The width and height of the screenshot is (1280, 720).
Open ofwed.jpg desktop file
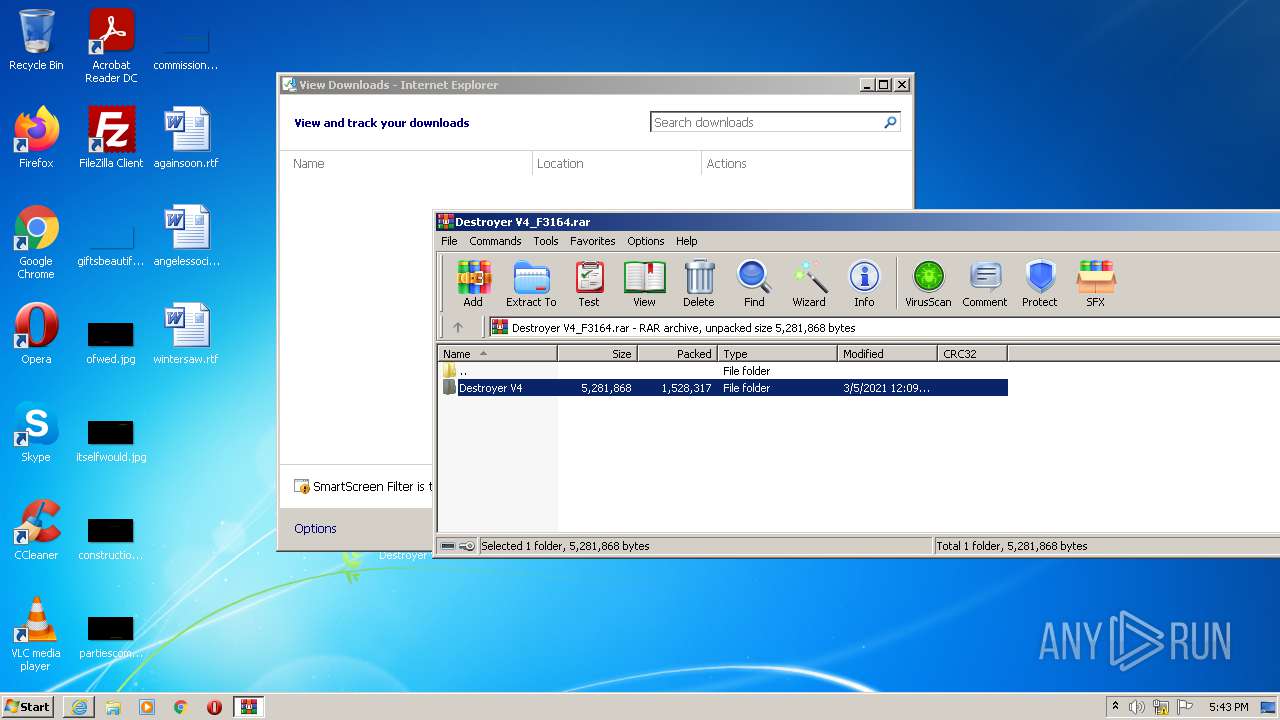[111, 341]
